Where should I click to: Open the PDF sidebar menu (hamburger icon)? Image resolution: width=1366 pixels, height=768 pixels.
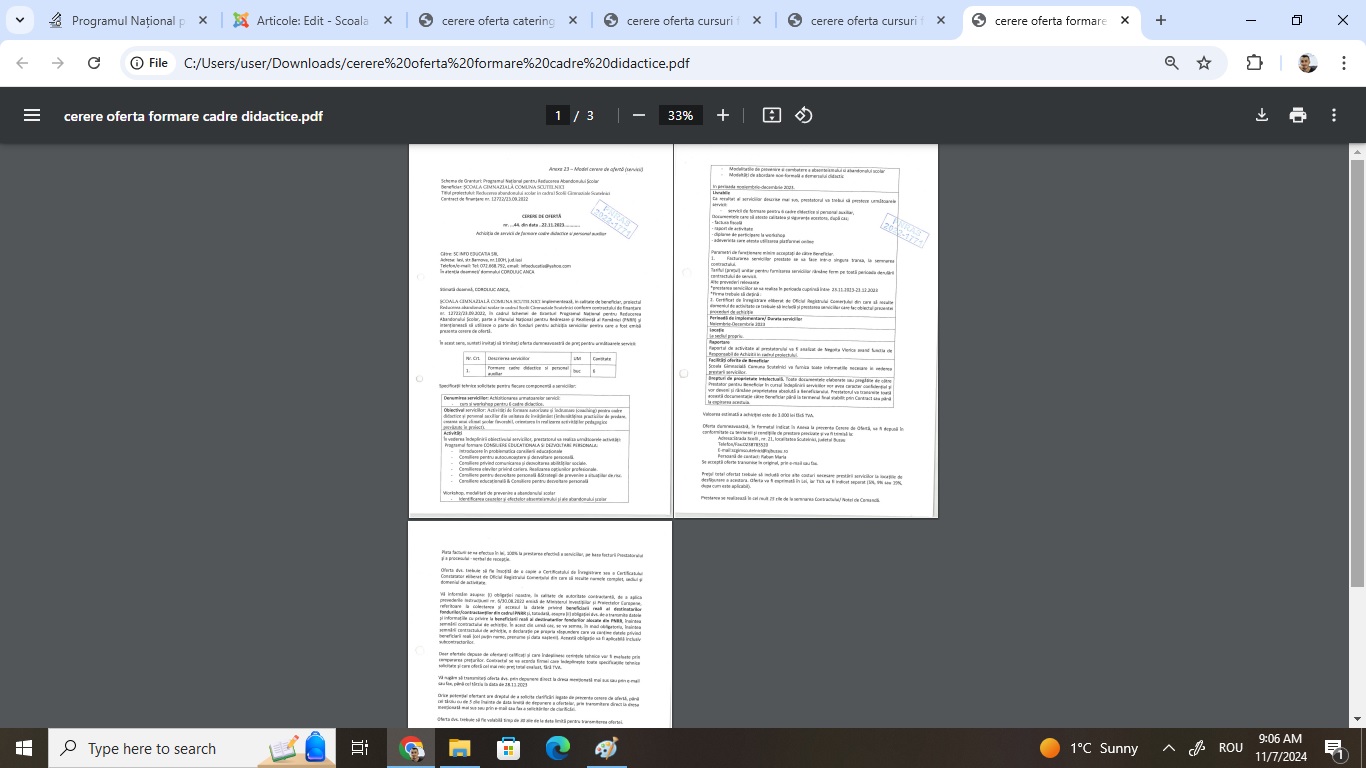[32, 115]
